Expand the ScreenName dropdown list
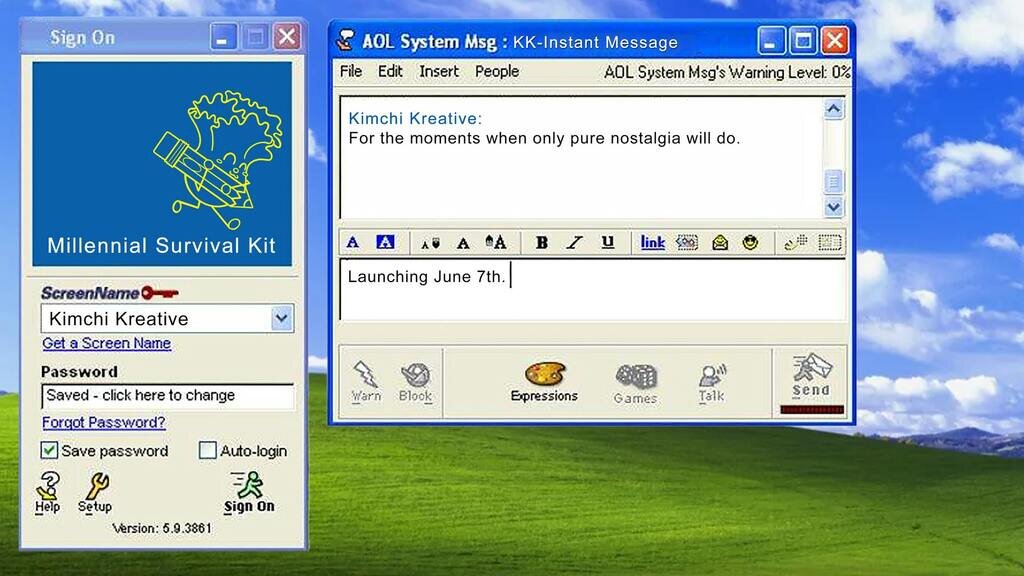Viewport: 1024px width, 576px height. tap(282, 319)
